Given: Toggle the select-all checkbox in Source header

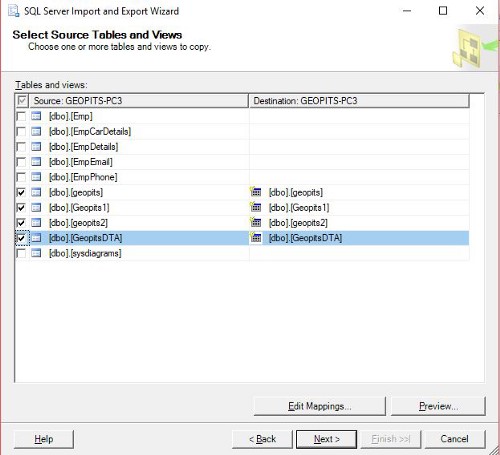Looking at the screenshot, I should pyautogui.click(x=22, y=101).
